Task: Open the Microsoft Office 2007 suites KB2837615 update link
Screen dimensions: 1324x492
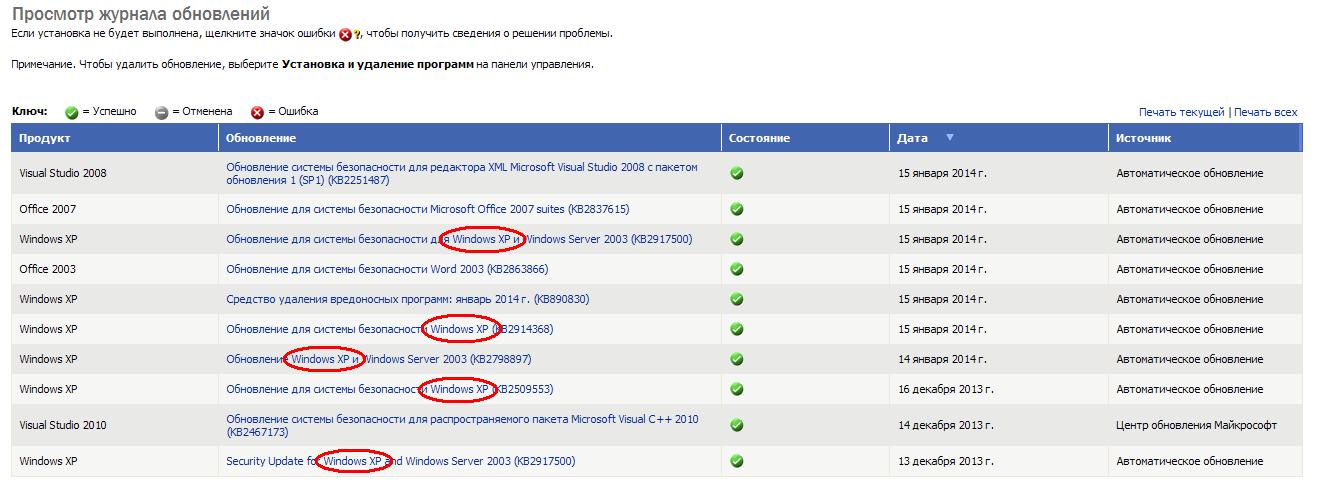Action: click(x=427, y=209)
